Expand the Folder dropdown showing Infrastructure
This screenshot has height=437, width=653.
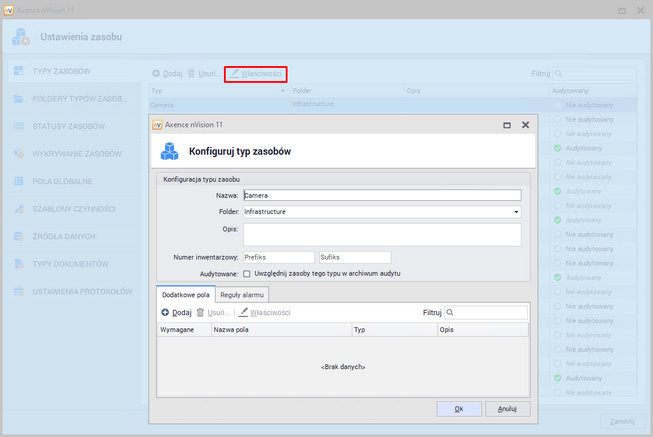tap(516, 212)
